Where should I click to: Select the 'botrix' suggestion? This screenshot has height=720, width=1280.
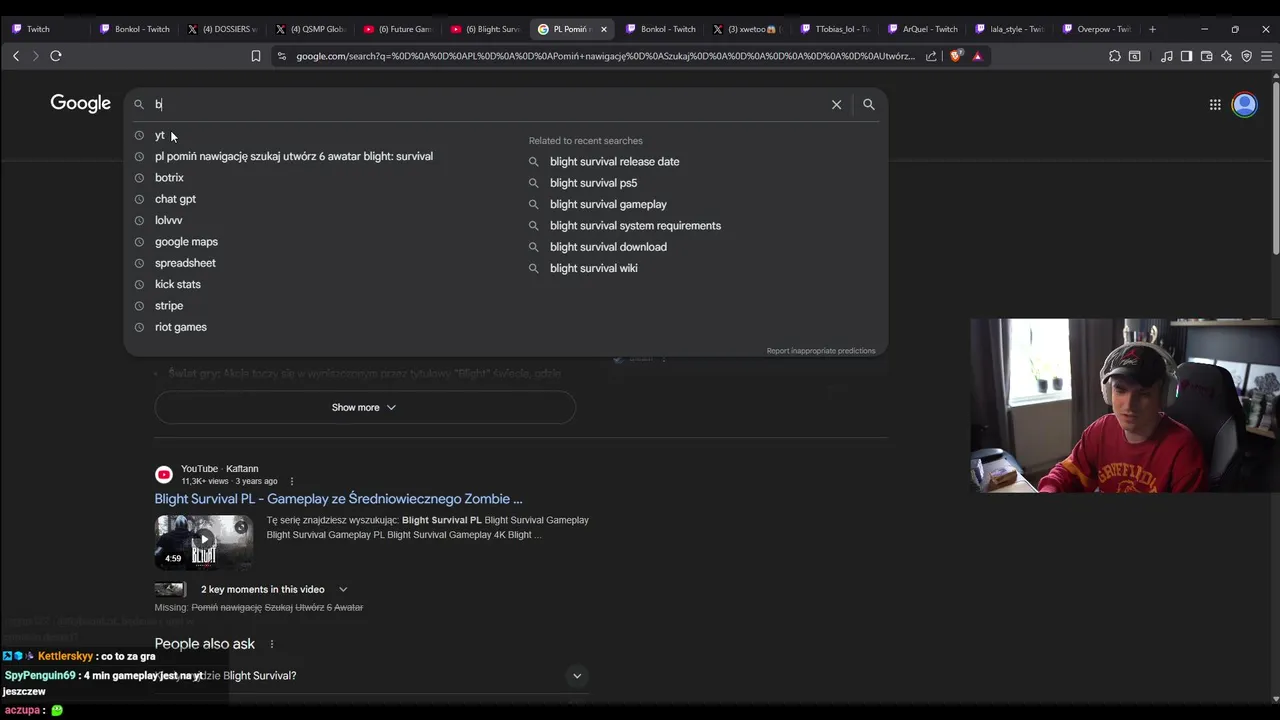169,178
